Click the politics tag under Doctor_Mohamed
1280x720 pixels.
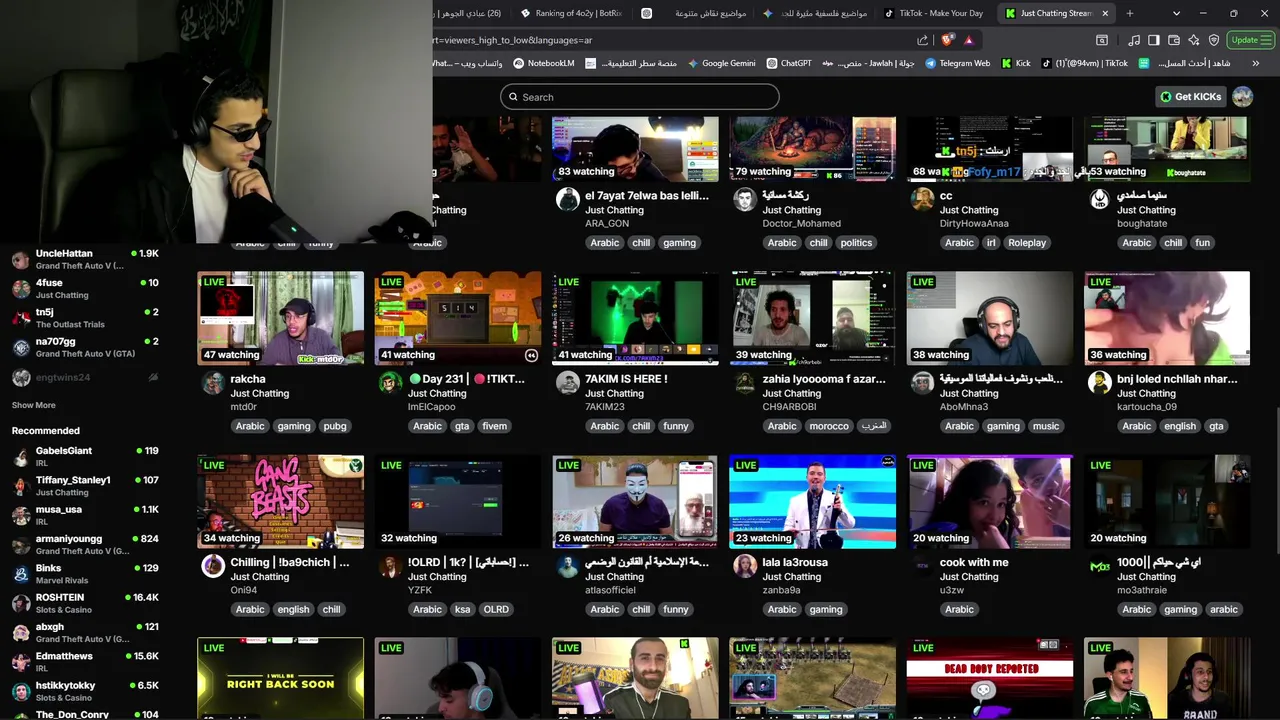click(x=856, y=243)
